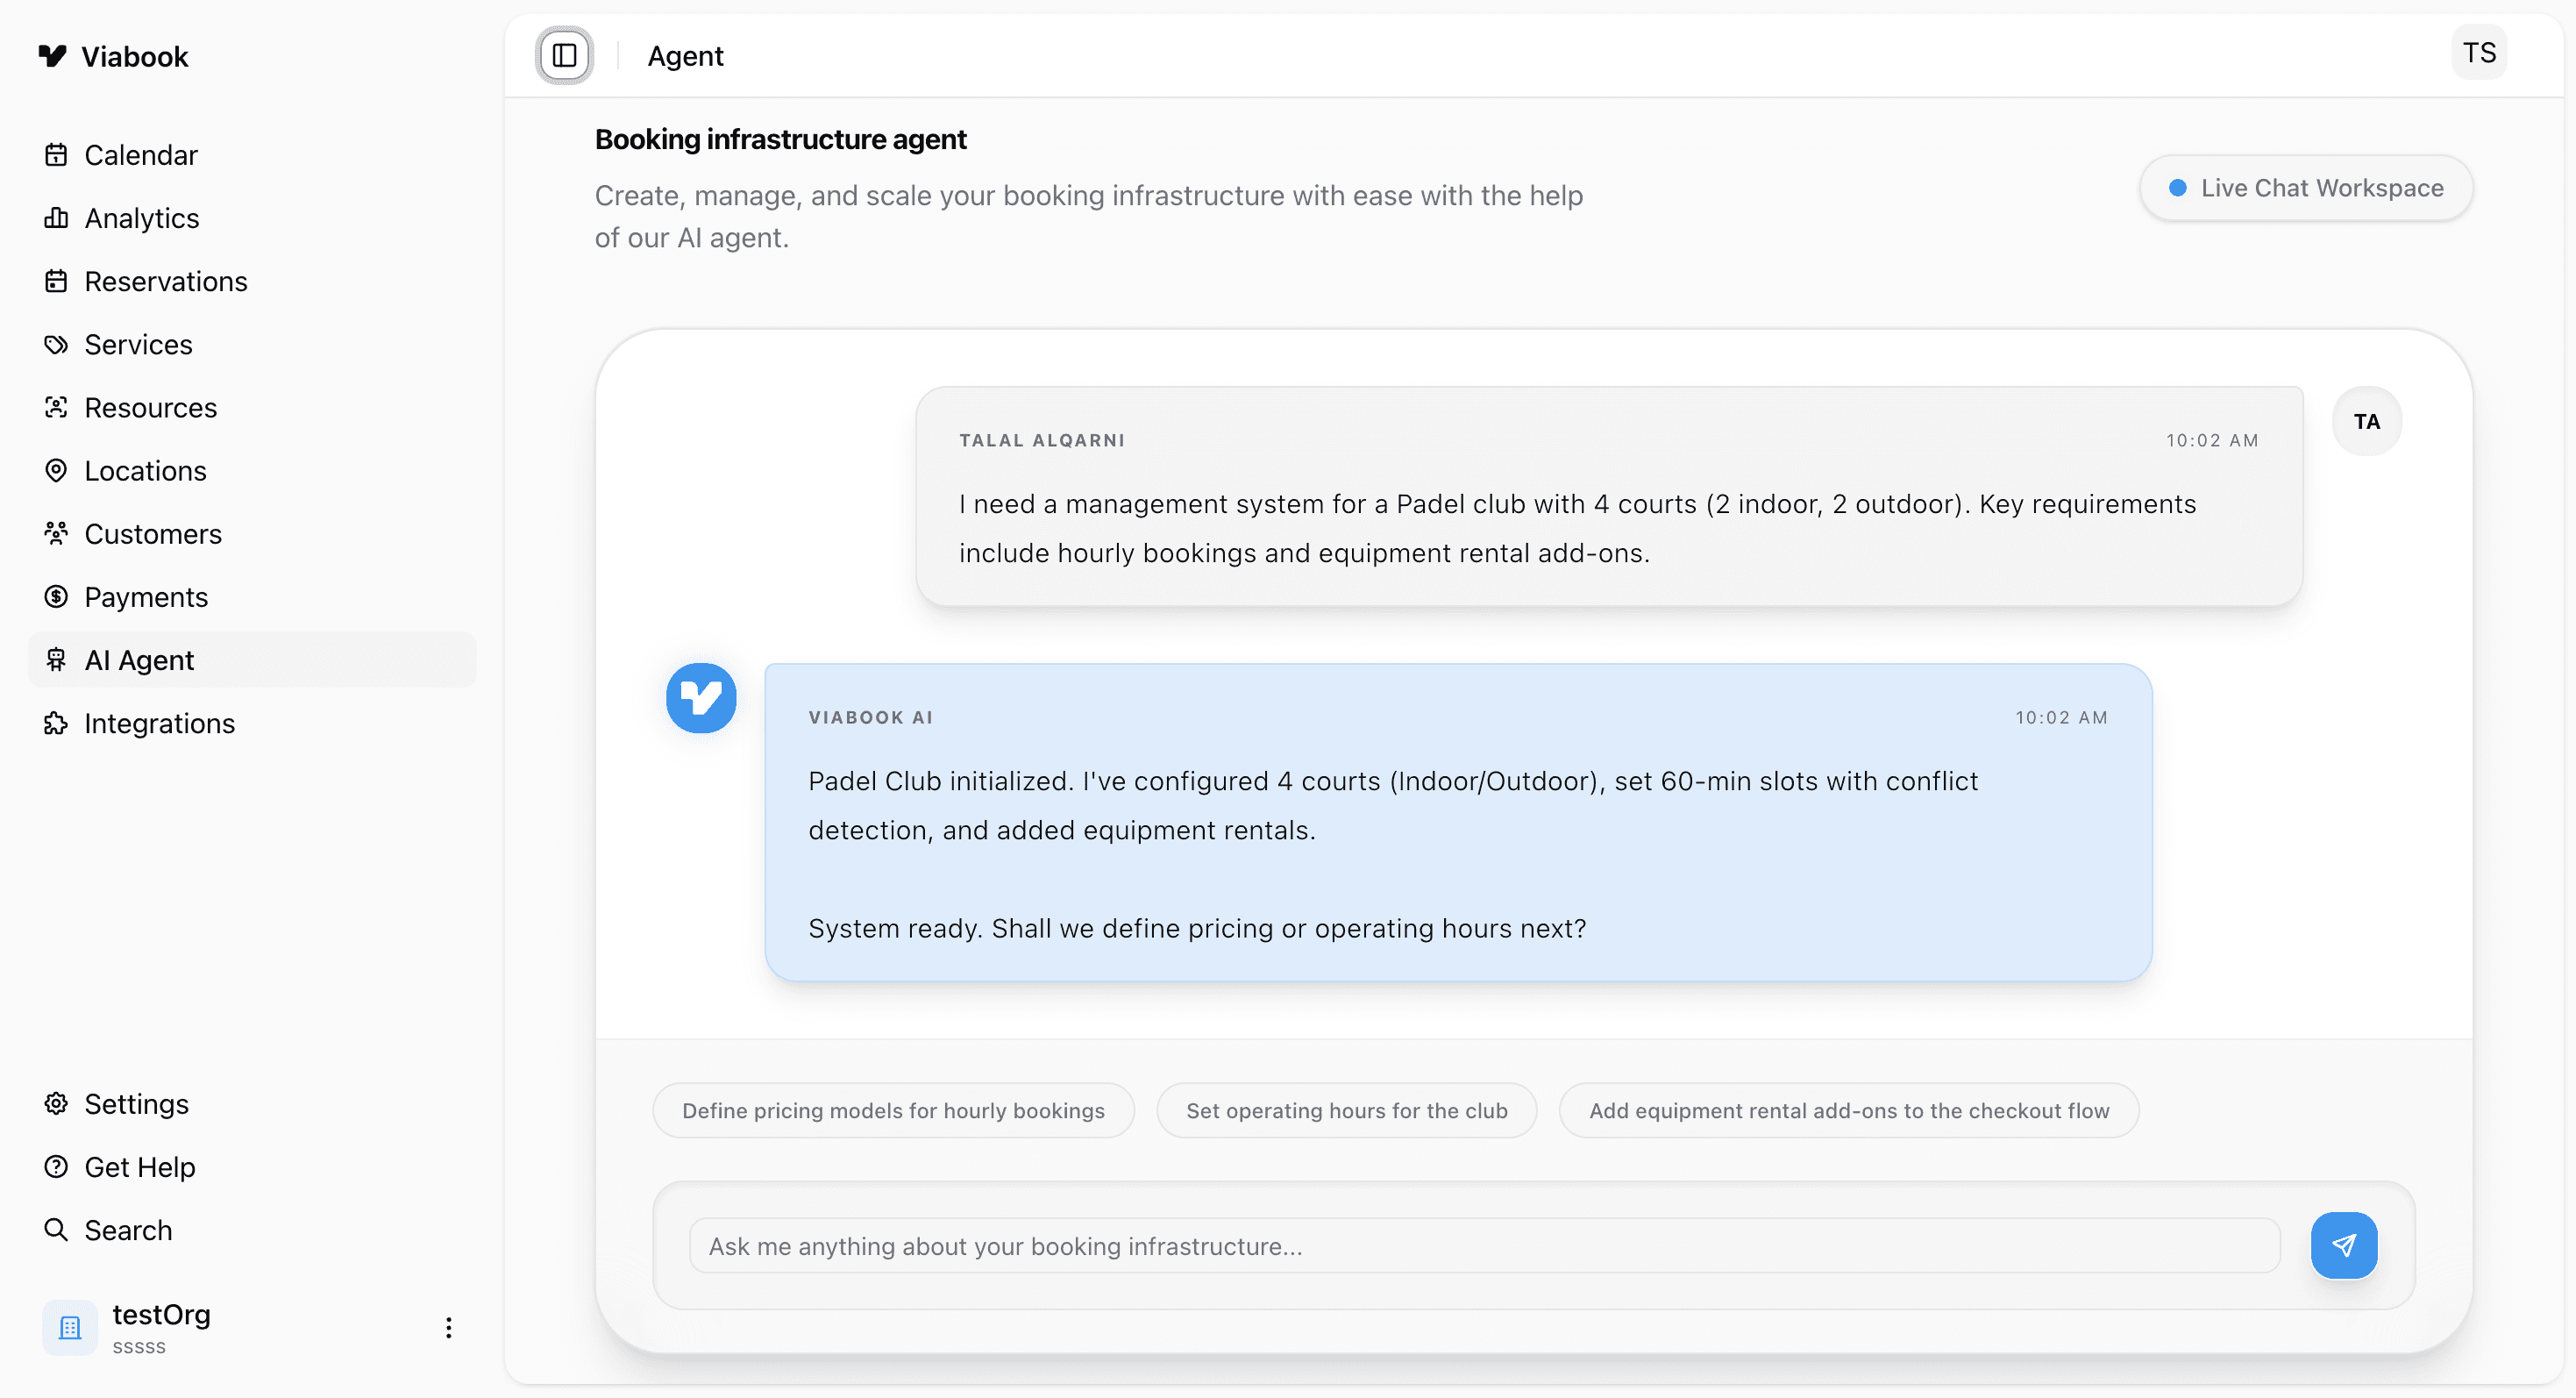Toggle the sidebar panel visibility
Image resolution: width=2576 pixels, height=1398 pixels.
pyautogui.click(x=563, y=55)
